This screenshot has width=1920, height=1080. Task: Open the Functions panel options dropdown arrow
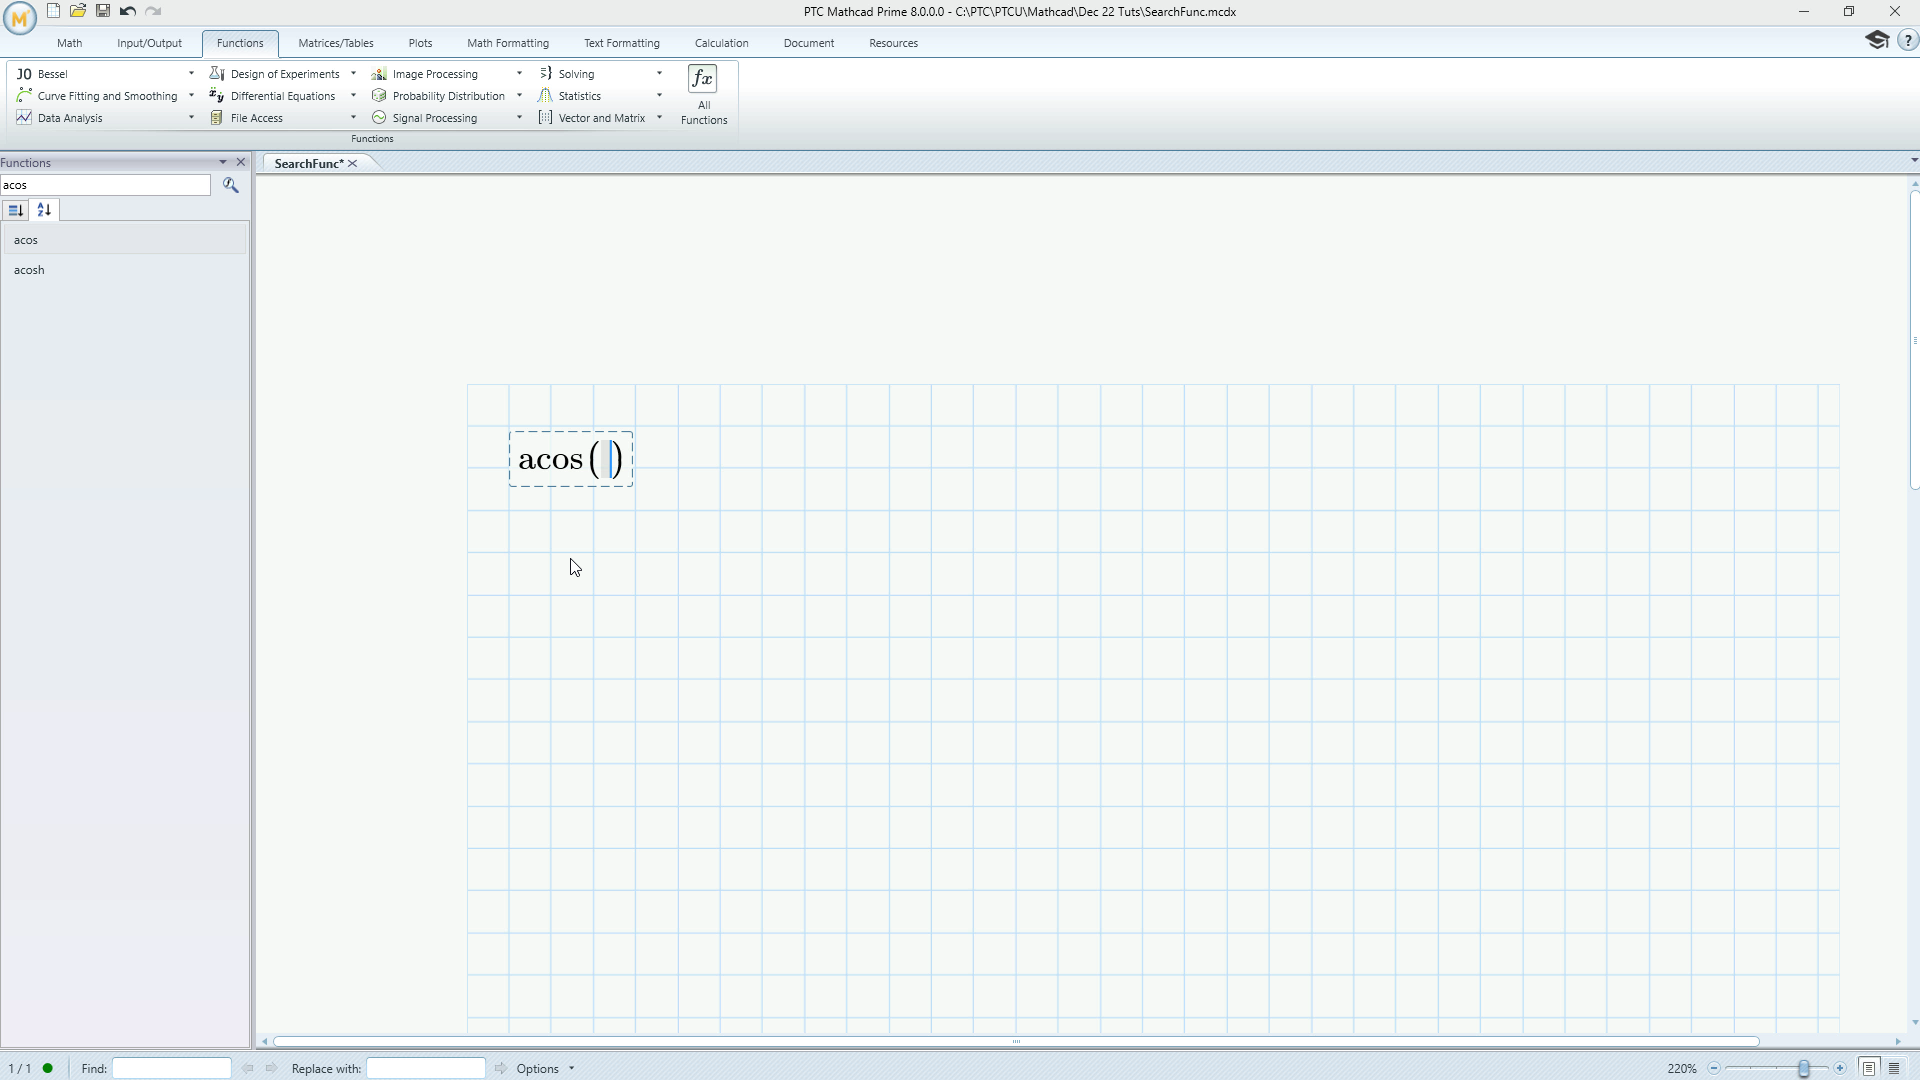coord(223,162)
